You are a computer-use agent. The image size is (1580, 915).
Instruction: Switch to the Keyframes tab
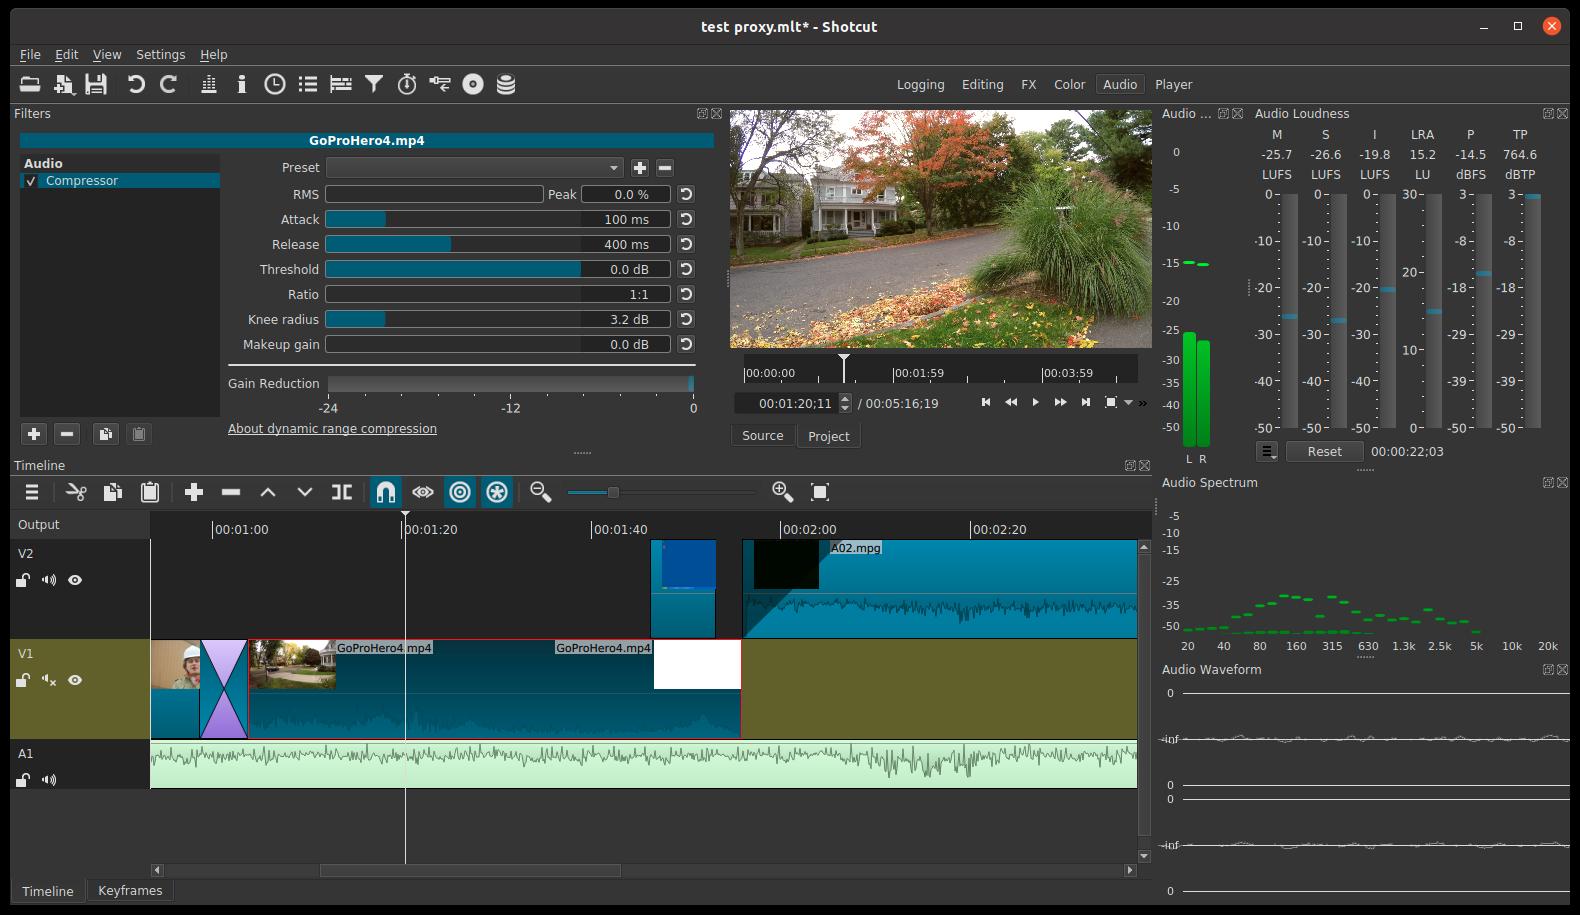pyautogui.click(x=130, y=891)
